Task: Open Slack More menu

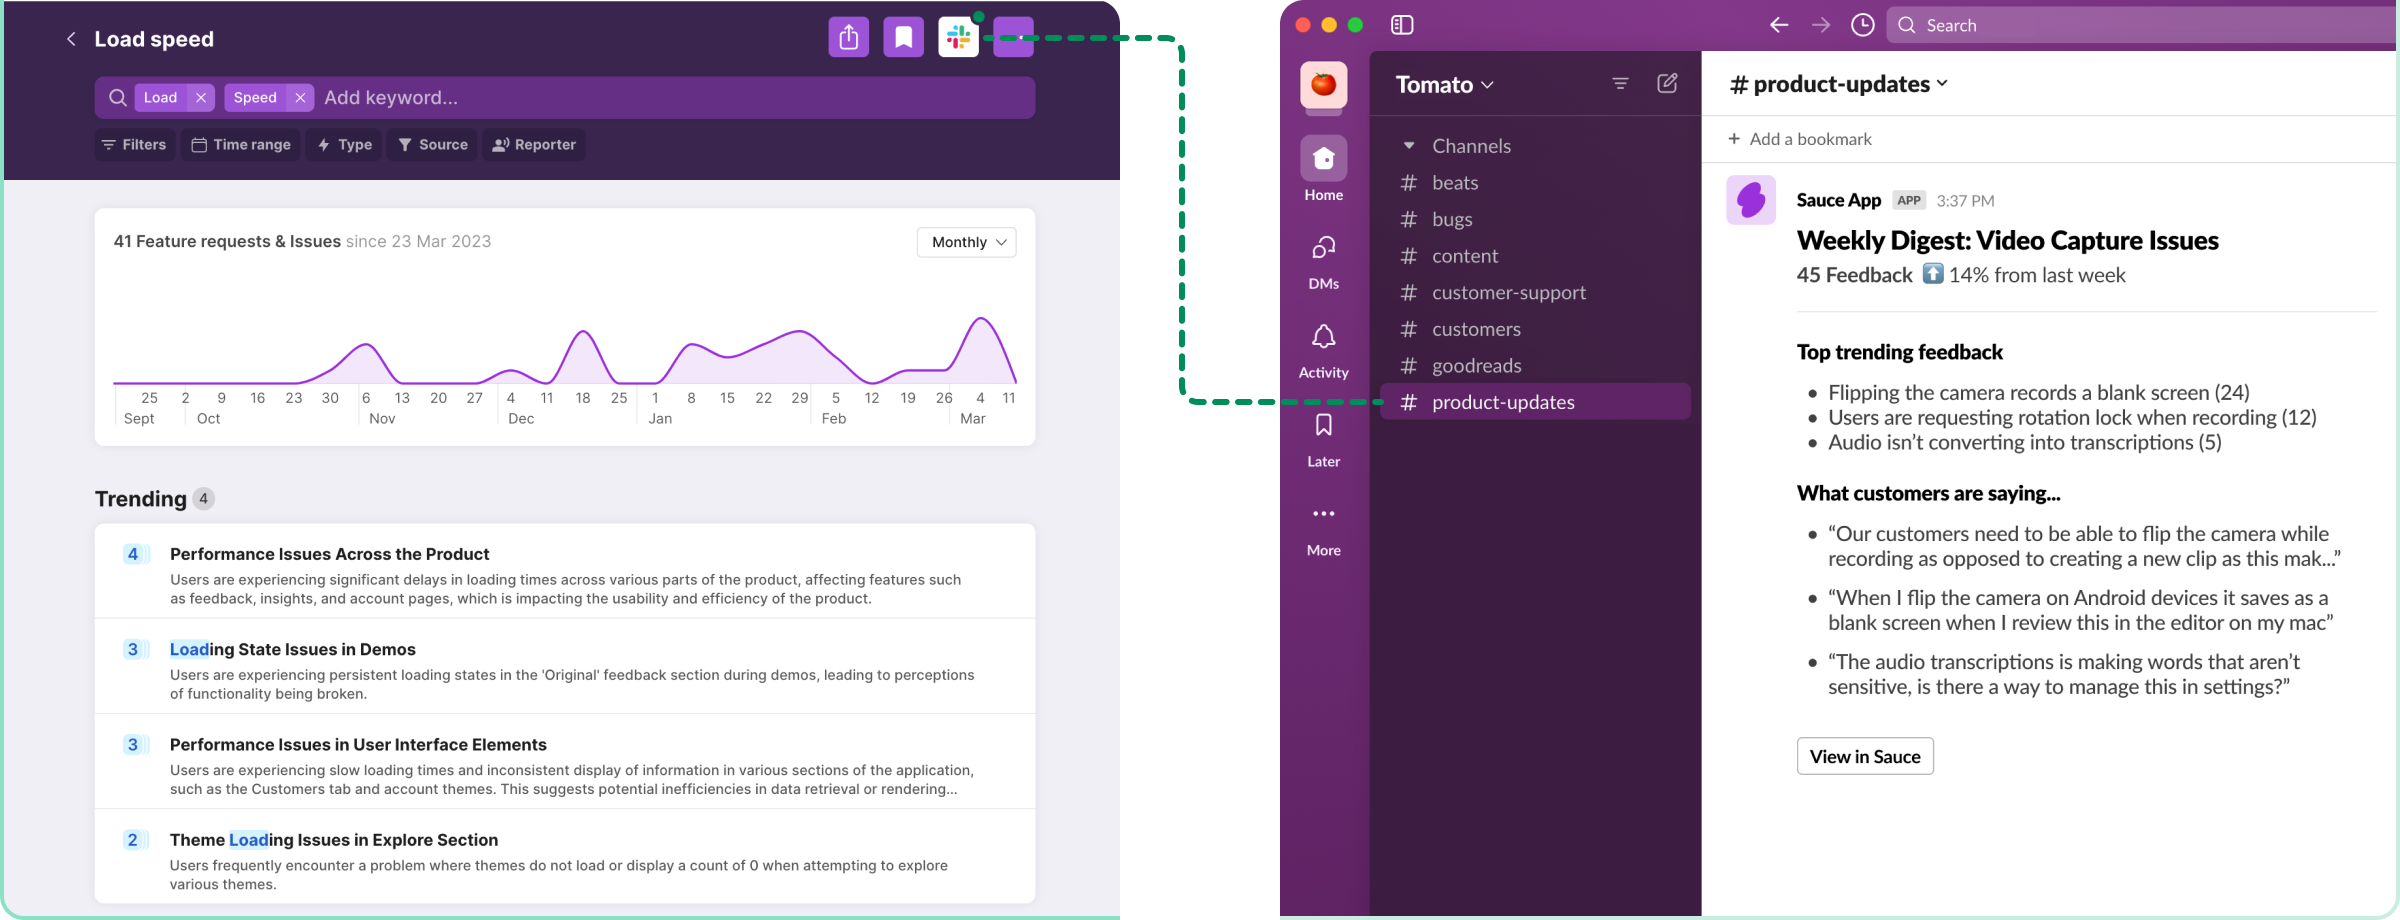Action: pyautogui.click(x=1323, y=530)
